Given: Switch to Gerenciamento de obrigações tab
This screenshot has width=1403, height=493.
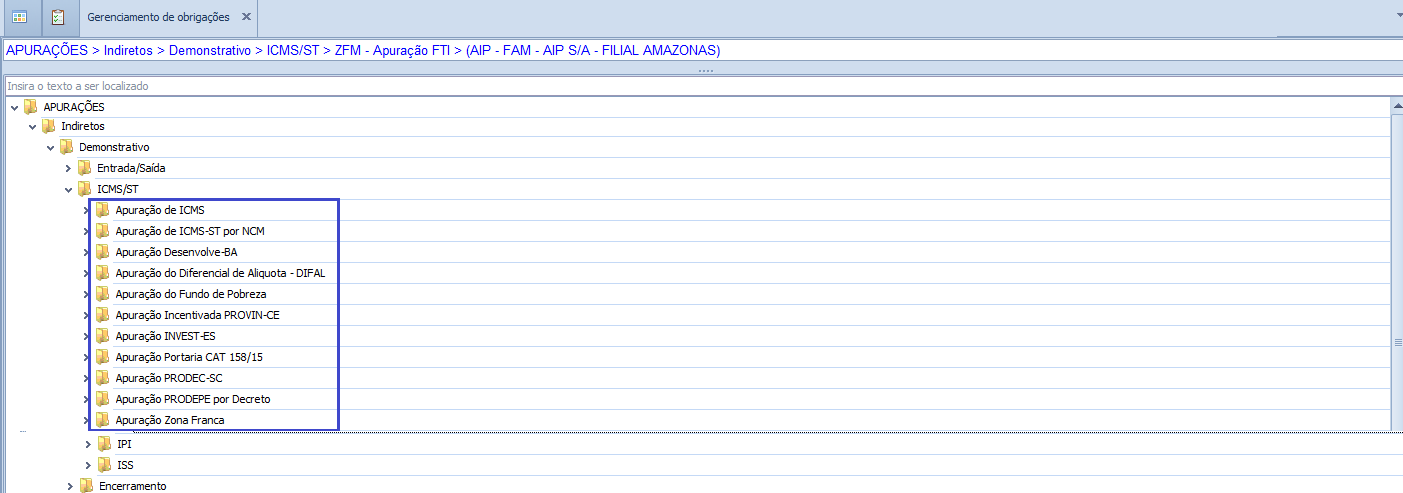Looking at the screenshot, I should [x=158, y=18].
